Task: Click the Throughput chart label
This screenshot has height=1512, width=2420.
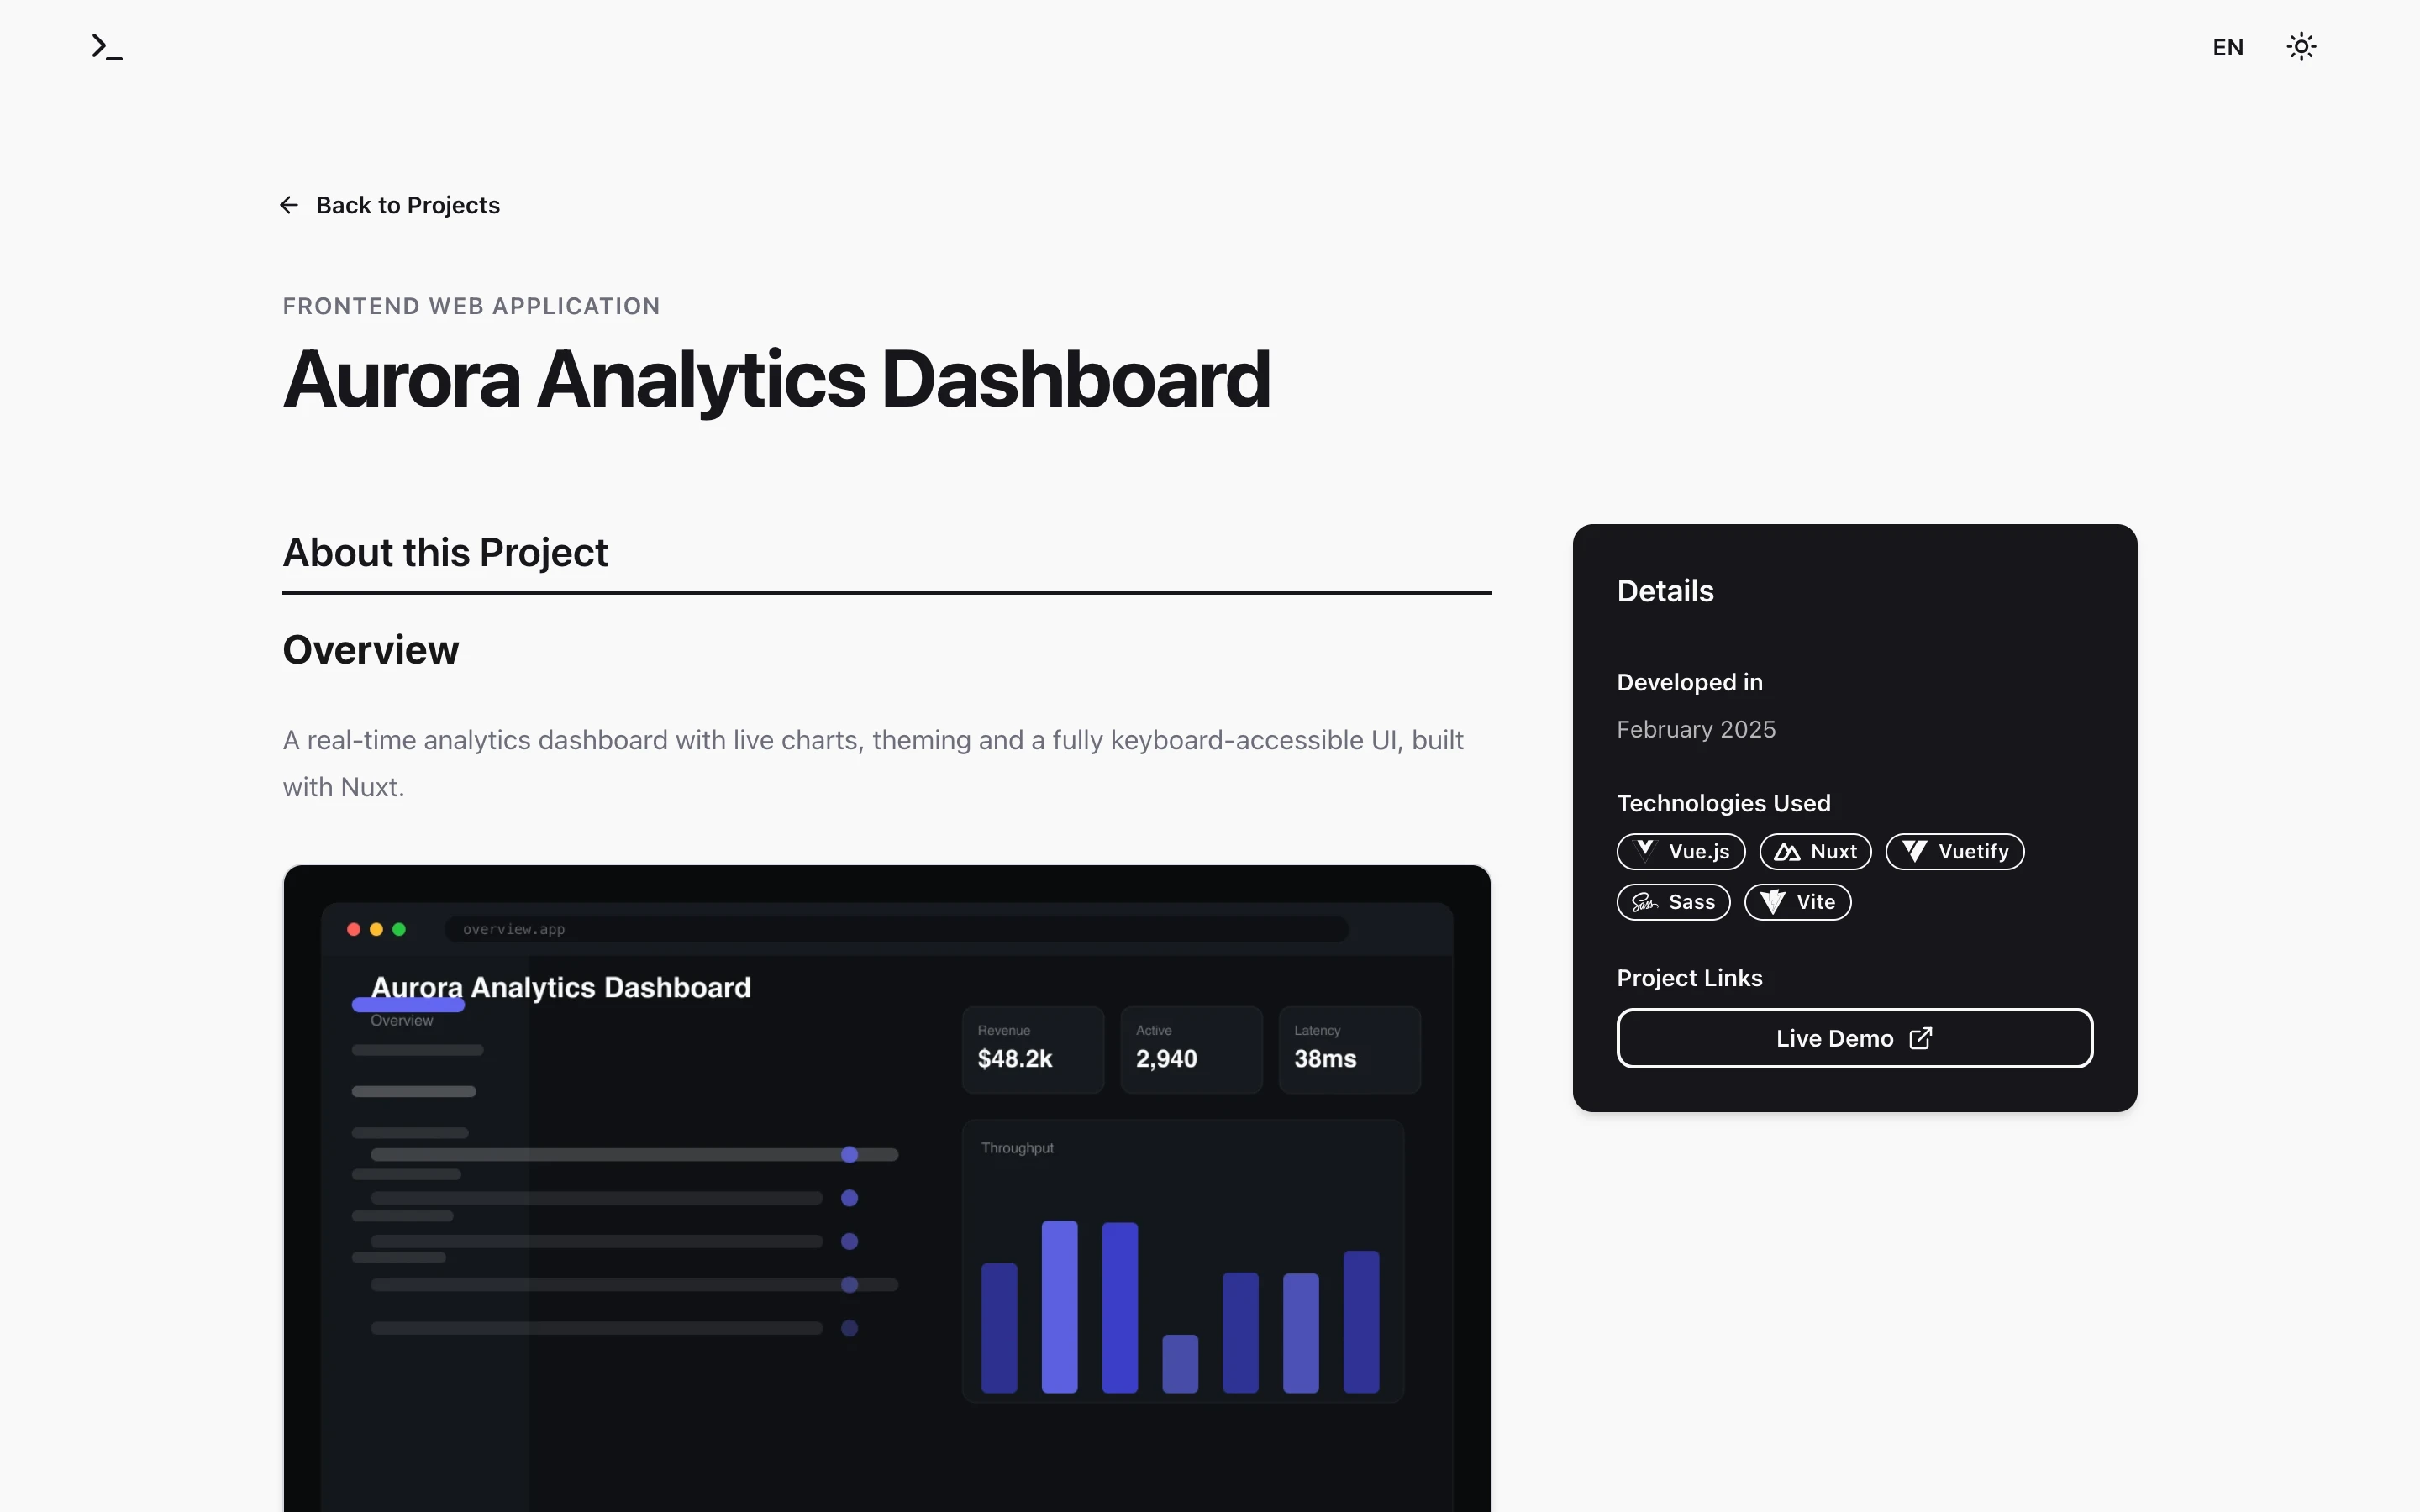Action: [1017, 1148]
